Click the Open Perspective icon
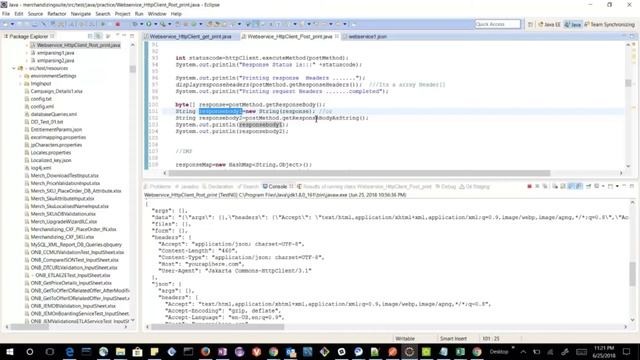Image resolution: width=640 pixels, height=360 pixels. [530, 24]
